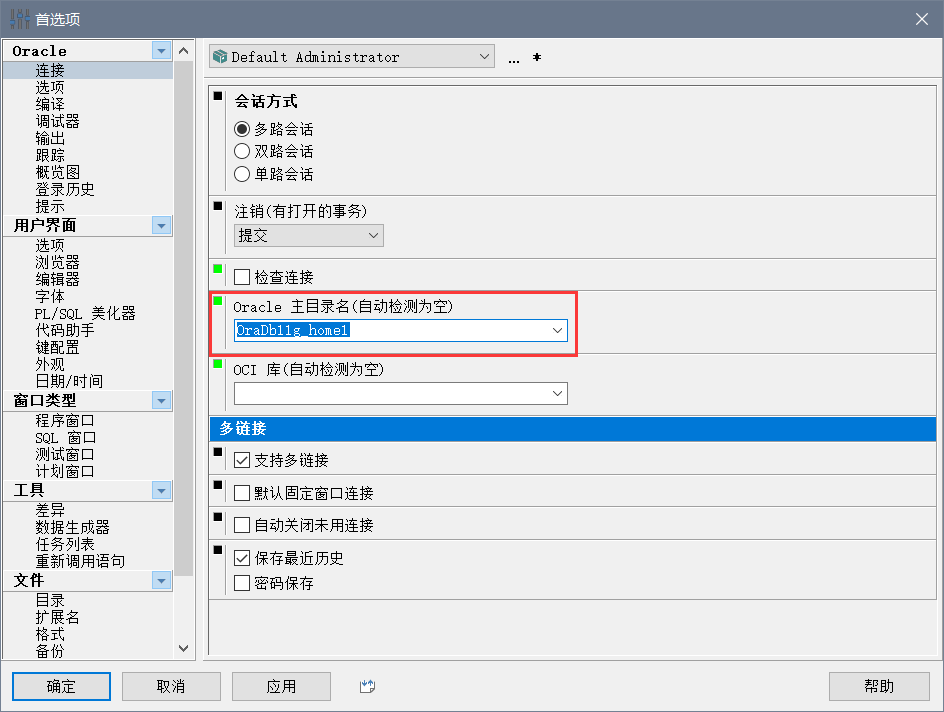Image resolution: width=944 pixels, height=712 pixels.
Task: Open 编译 preferences page
Action: [x=50, y=104]
